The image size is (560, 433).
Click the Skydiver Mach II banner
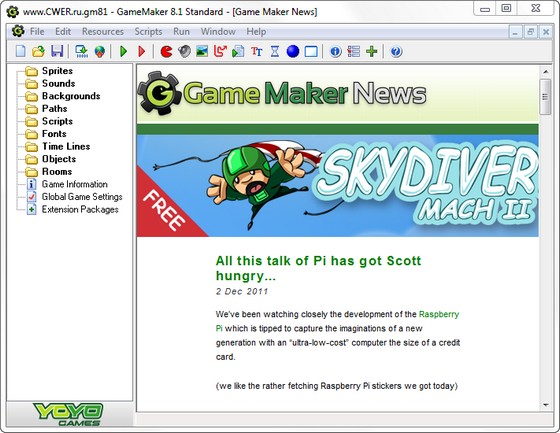point(338,185)
